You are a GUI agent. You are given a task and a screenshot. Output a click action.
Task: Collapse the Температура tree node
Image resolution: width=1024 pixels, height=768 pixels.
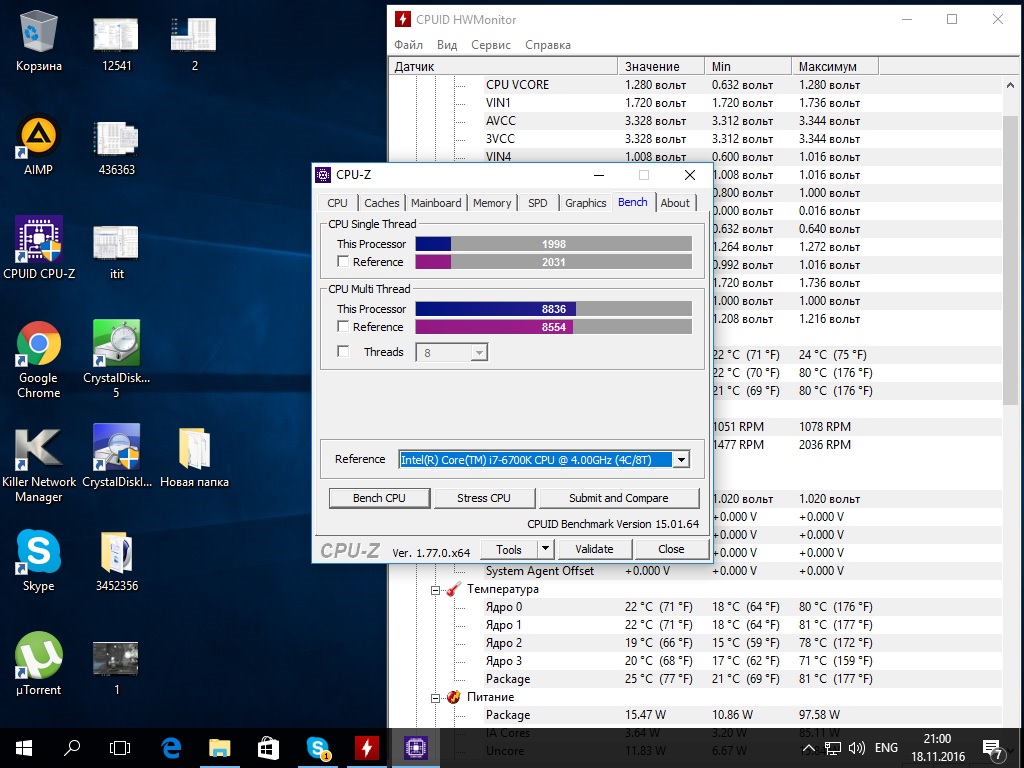(435, 590)
